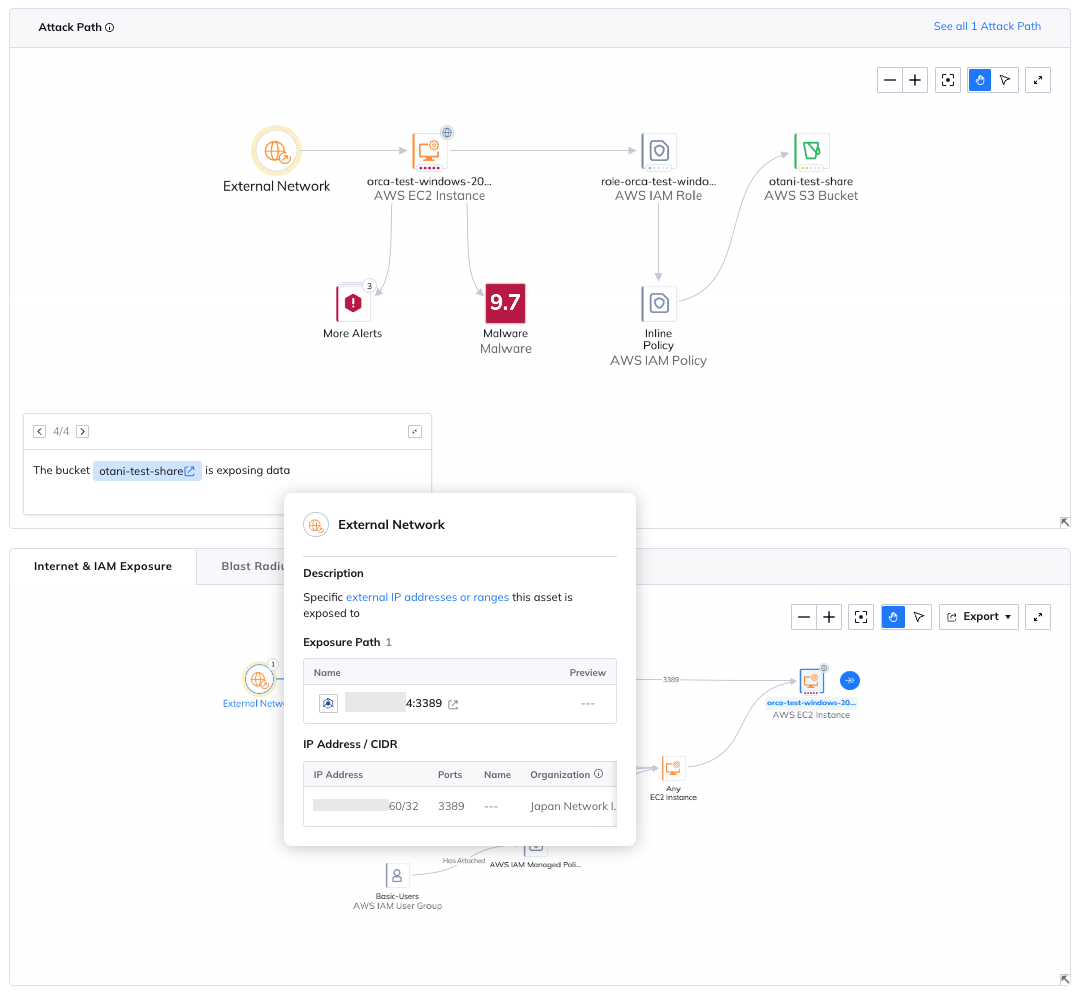Click Japan Network organization cell
This screenshot has width=1080, height=995.
[573, 806]
